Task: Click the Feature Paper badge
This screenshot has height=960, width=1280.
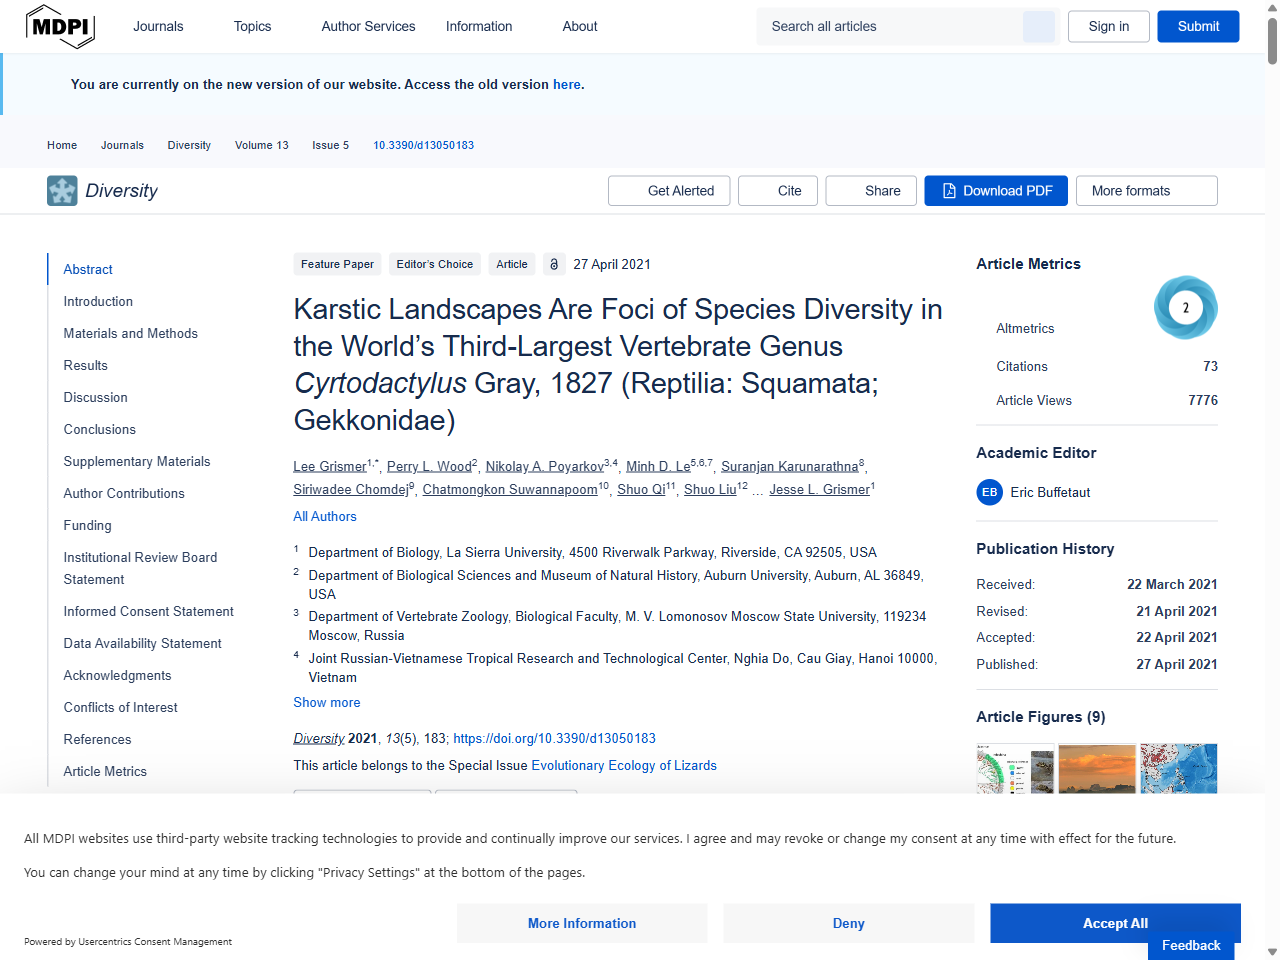Action: click(x=337, y=264)
